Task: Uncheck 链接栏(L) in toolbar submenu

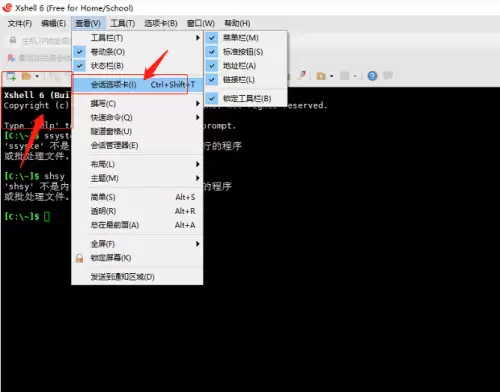Action: [246, 80]
